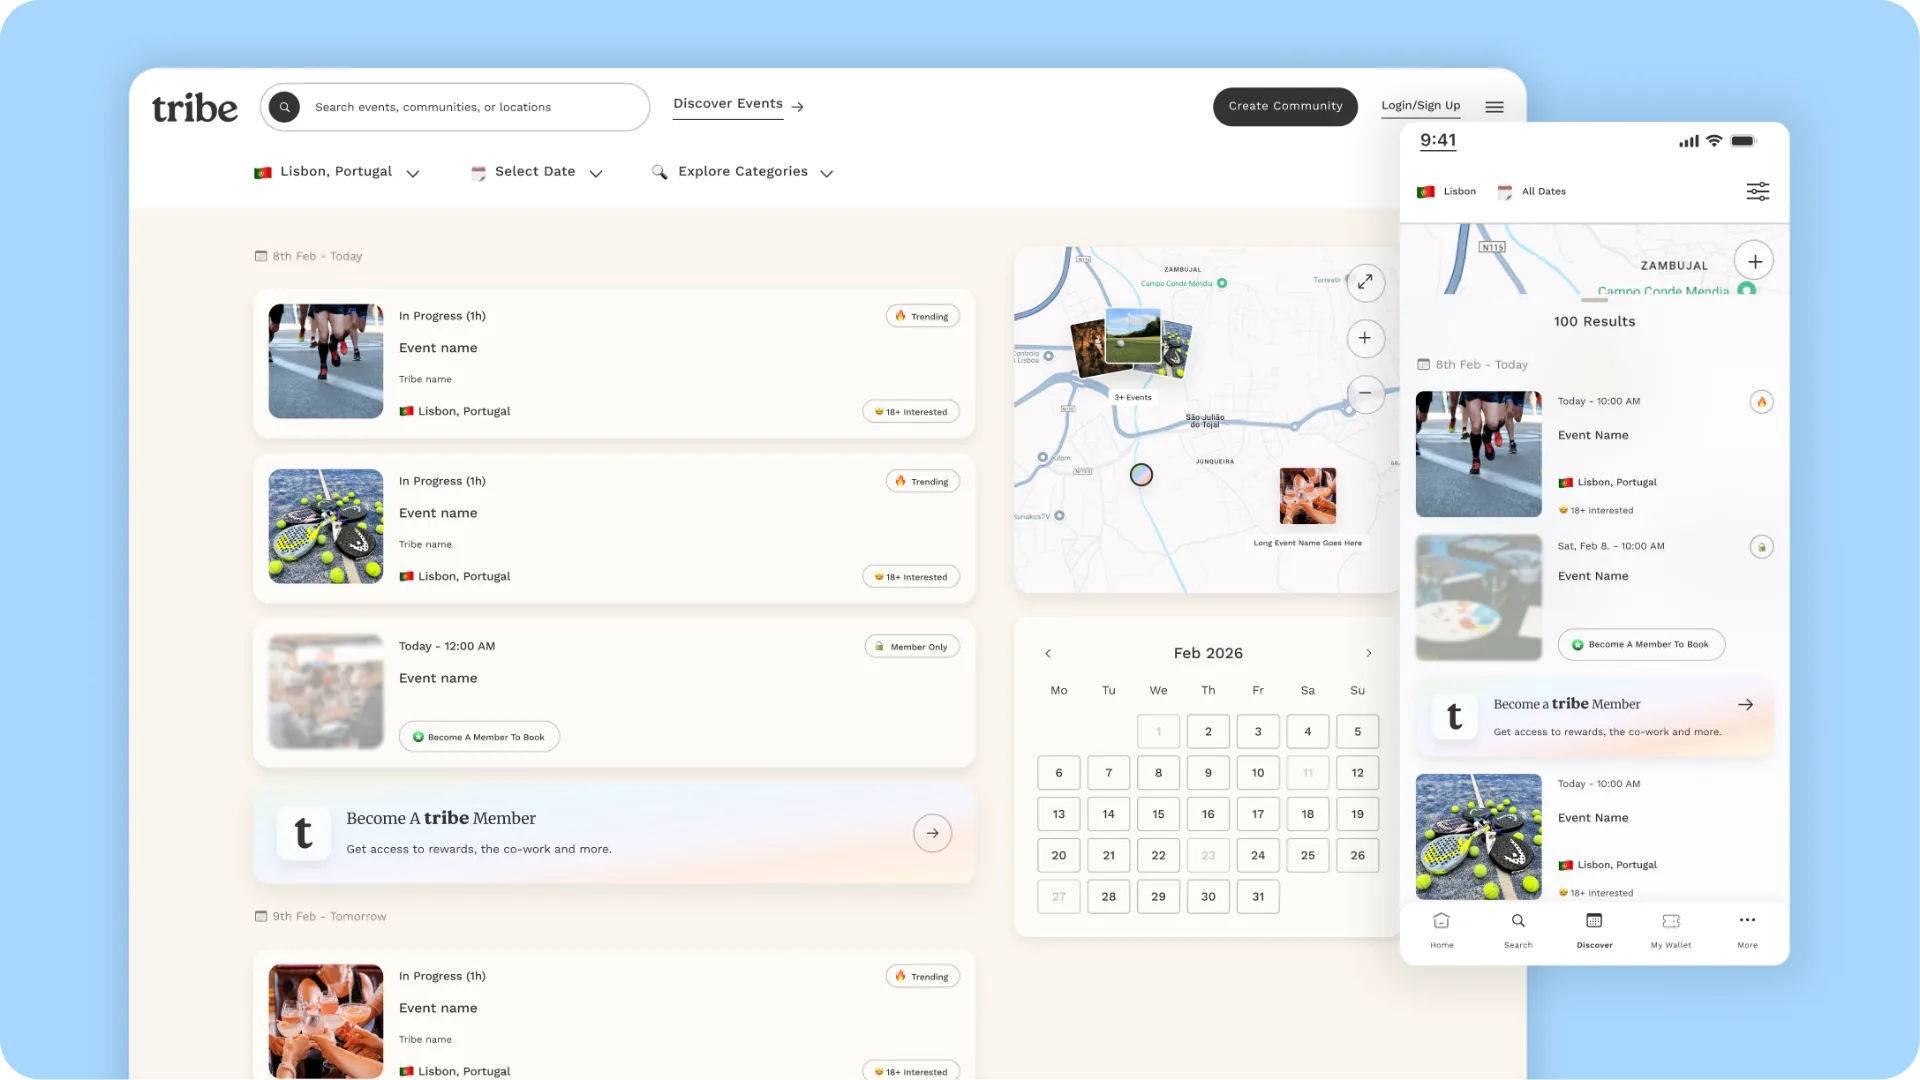Open Home tab in mobile nav
Image resolution: width=1920 pixels, height=1080 pixels.
tap(1442, 930)
